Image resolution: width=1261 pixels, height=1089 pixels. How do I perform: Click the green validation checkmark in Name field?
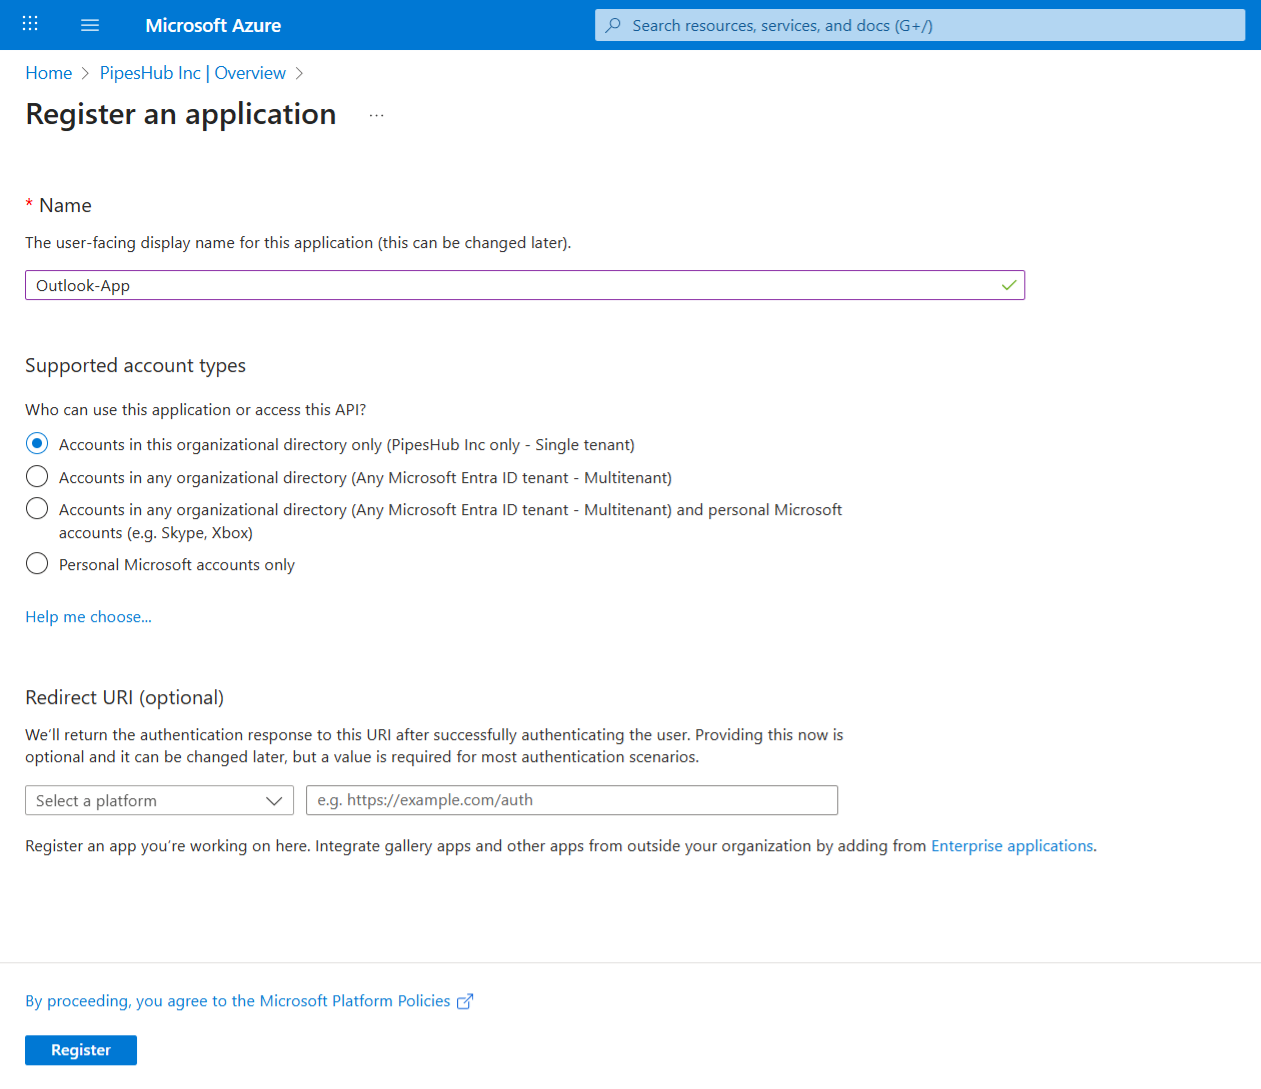[1011, 285]
